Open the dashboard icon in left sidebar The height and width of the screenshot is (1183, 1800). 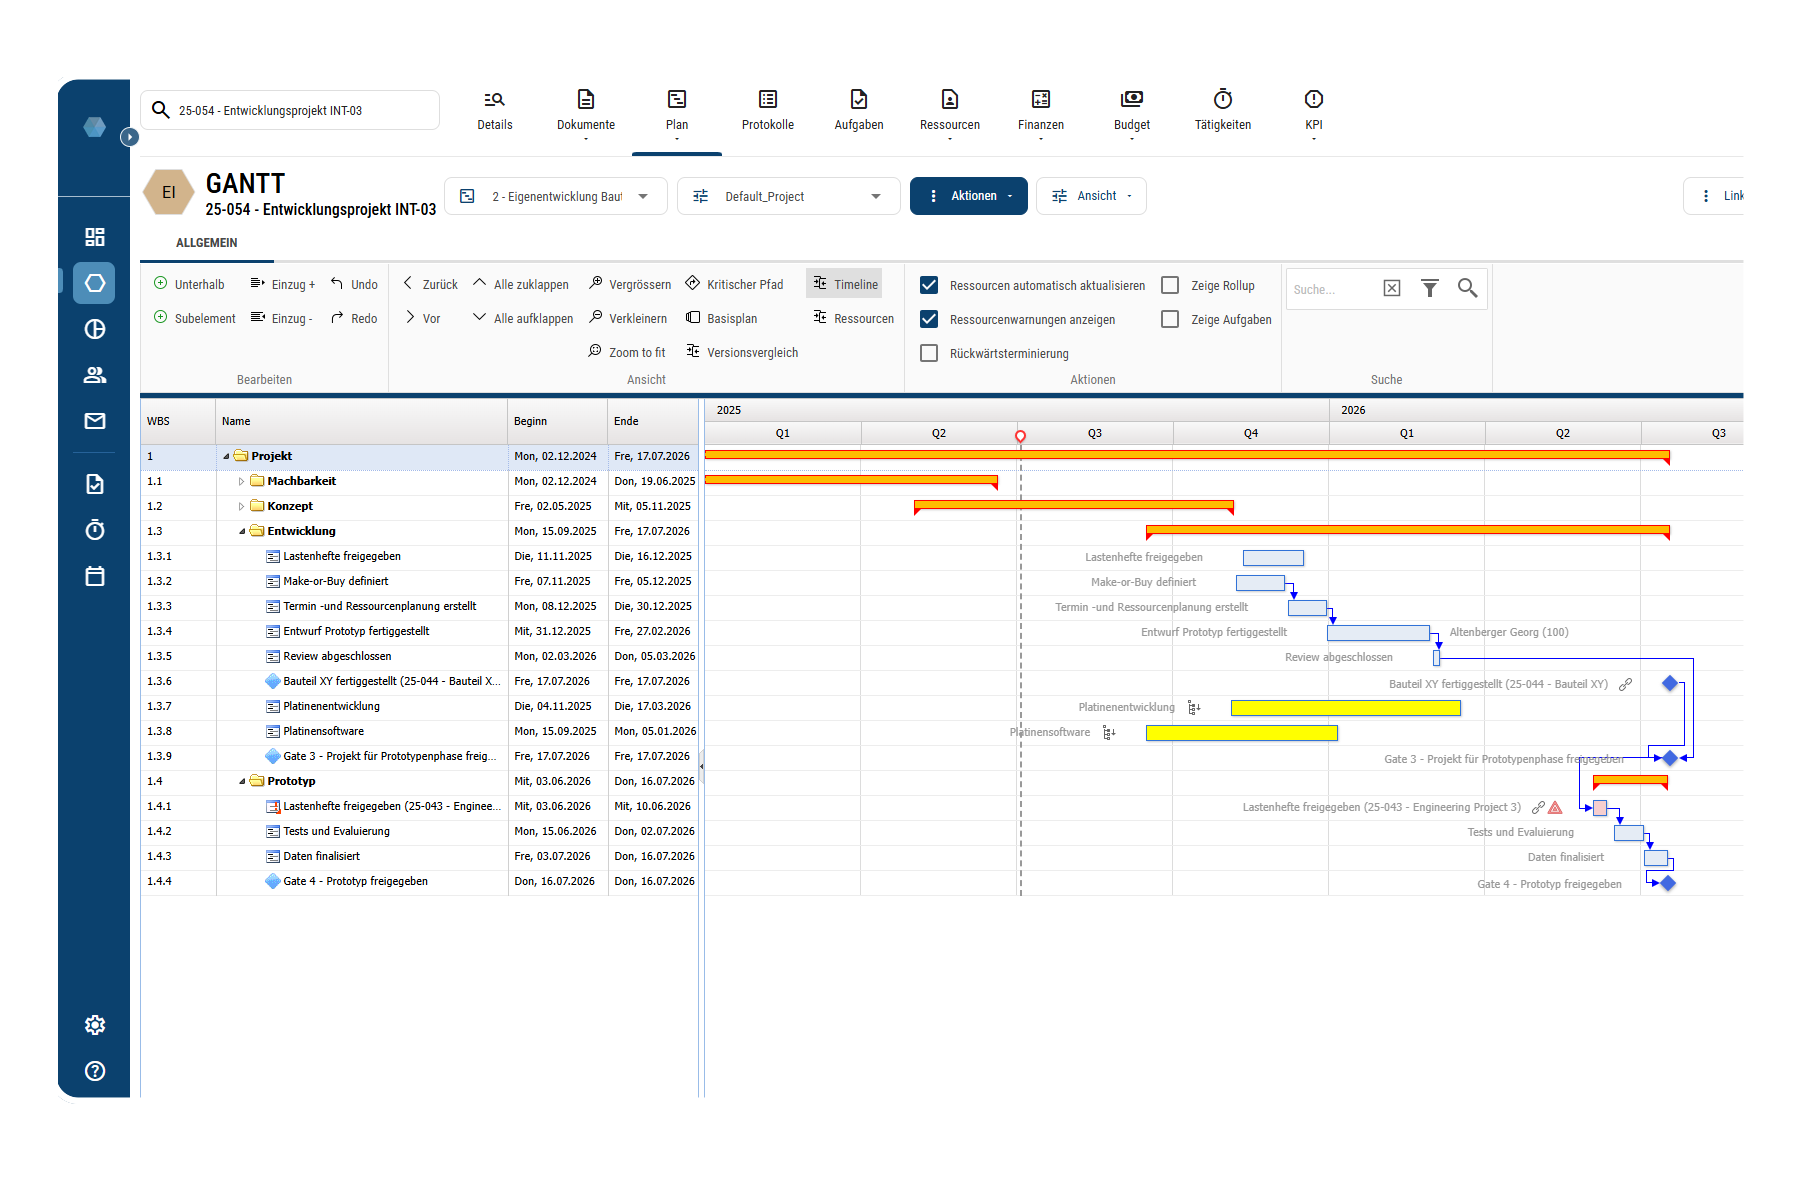click(x=94, y=237)
